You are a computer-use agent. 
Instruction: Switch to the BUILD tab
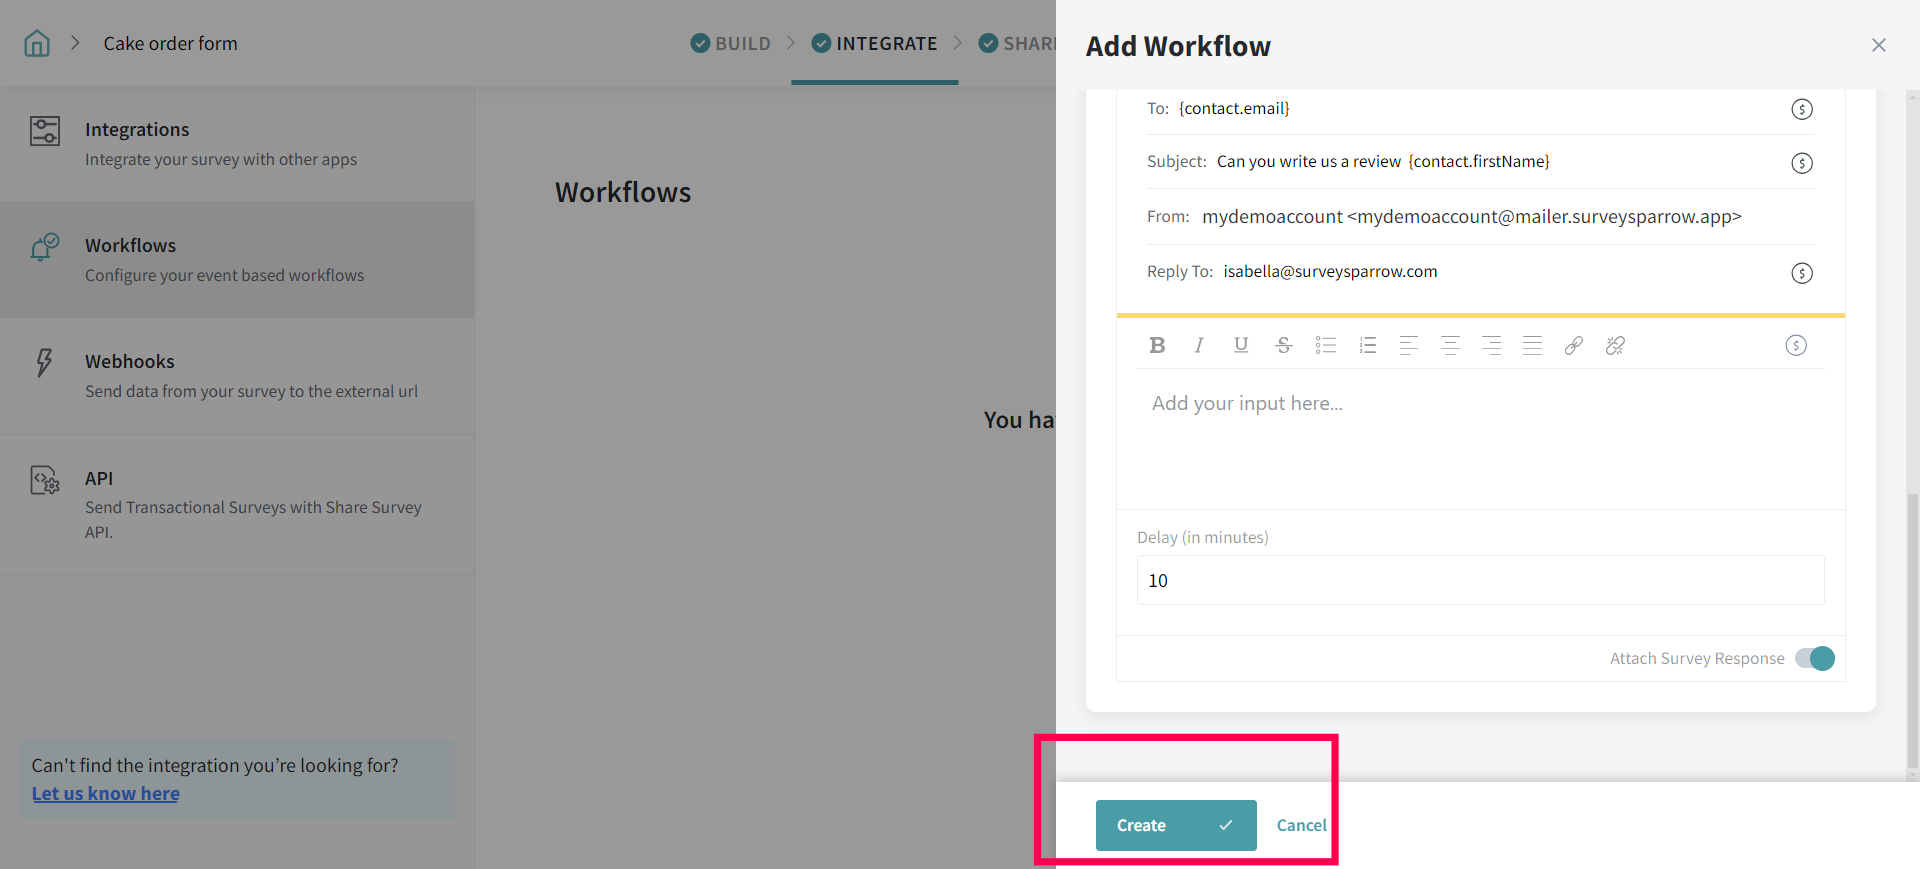(x=731, y=43)
